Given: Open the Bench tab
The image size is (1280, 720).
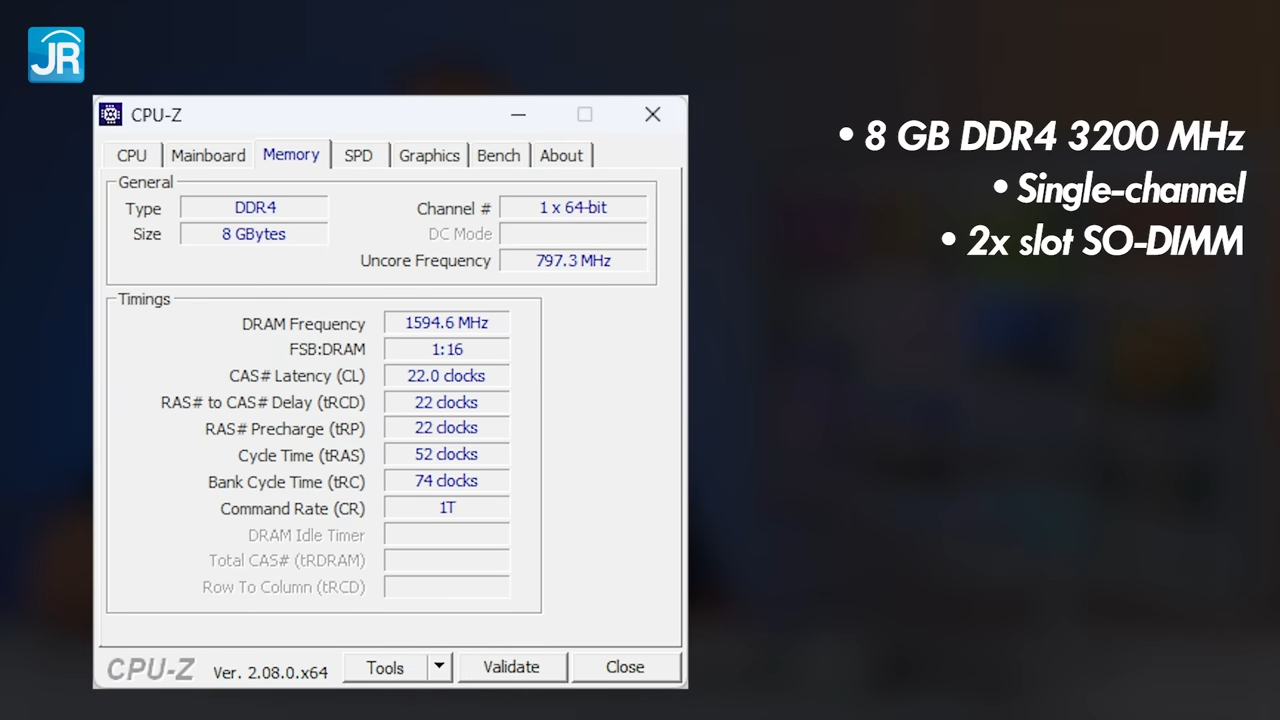Looking at the screenshot, I should coord(498,156).
